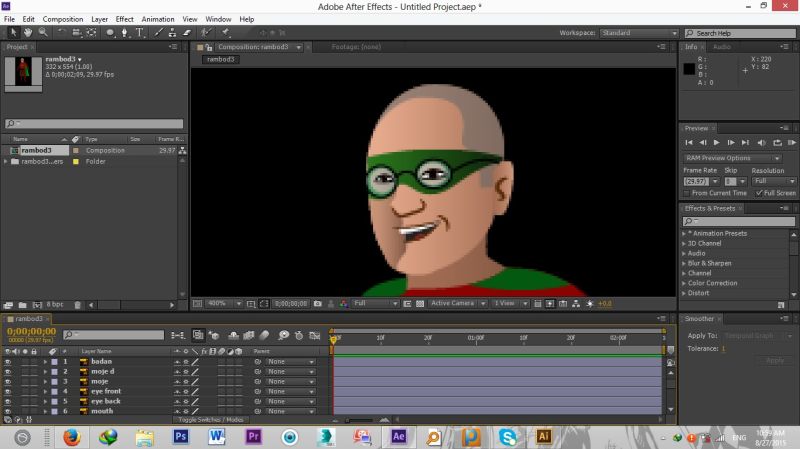Delete selected project item with trash icon
The height and width of the screenshot is (449, 800).
(78, 305)
